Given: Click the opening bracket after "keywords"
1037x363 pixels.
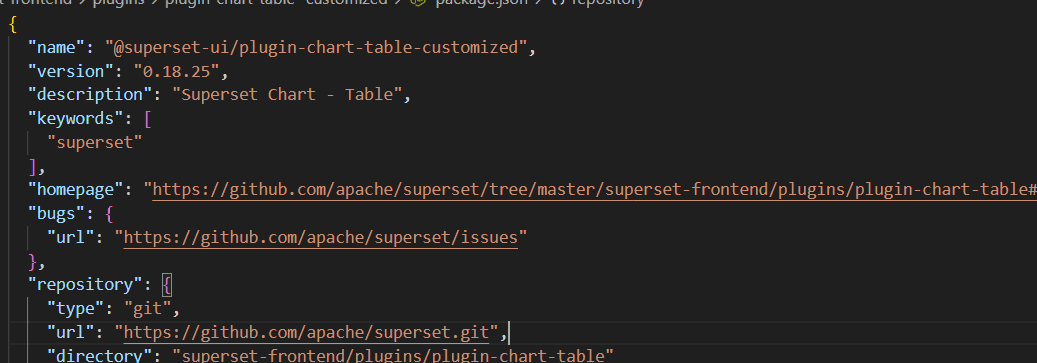Looking at the screenshot, I should tap(148, 119).
